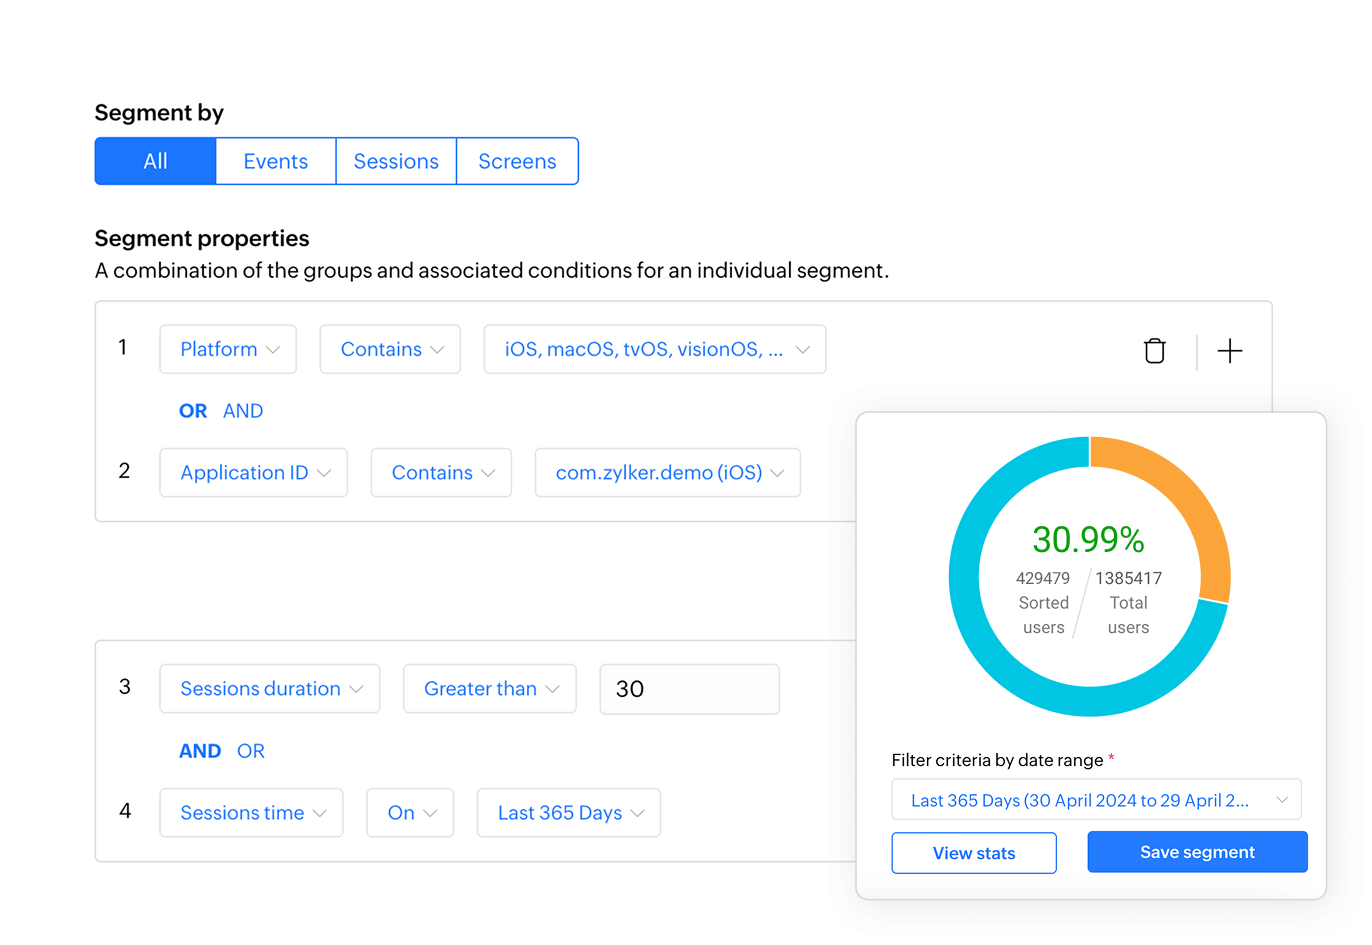Screen dimensions: 1372x945
Task: Open the Sessions duration dropdown
Action: coord(269,688)
